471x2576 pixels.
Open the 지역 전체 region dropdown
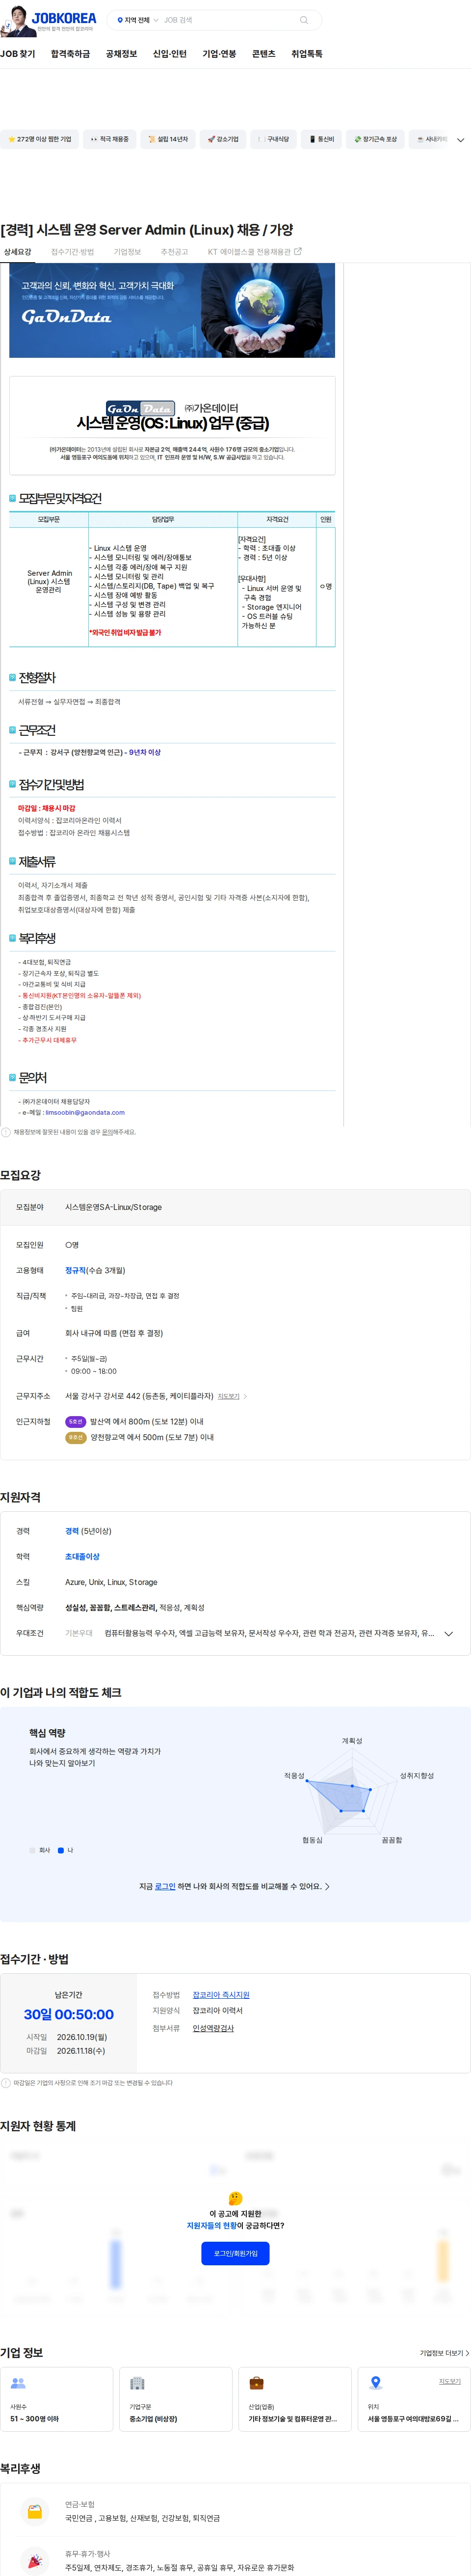coord(138,20)
